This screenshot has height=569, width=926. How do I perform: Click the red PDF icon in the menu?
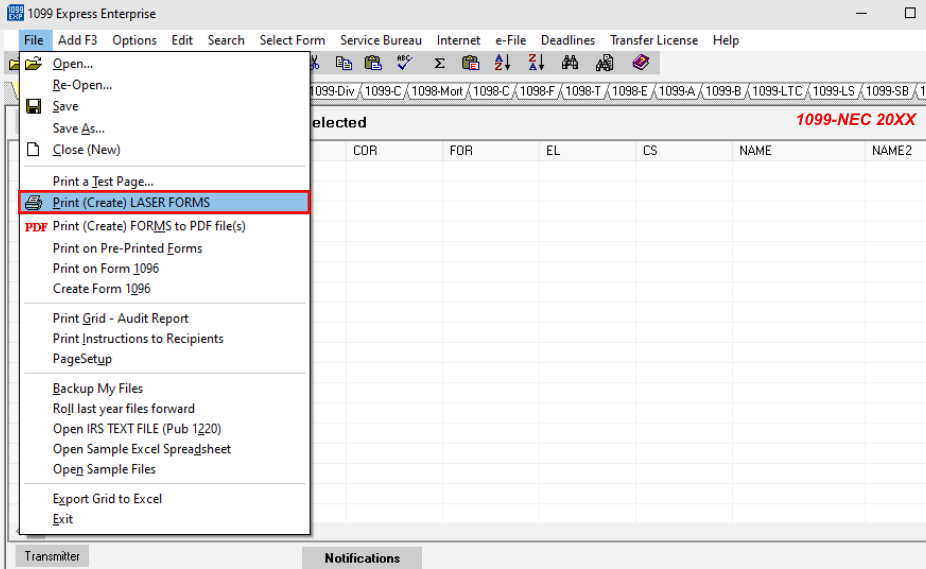tap(36, 227)
